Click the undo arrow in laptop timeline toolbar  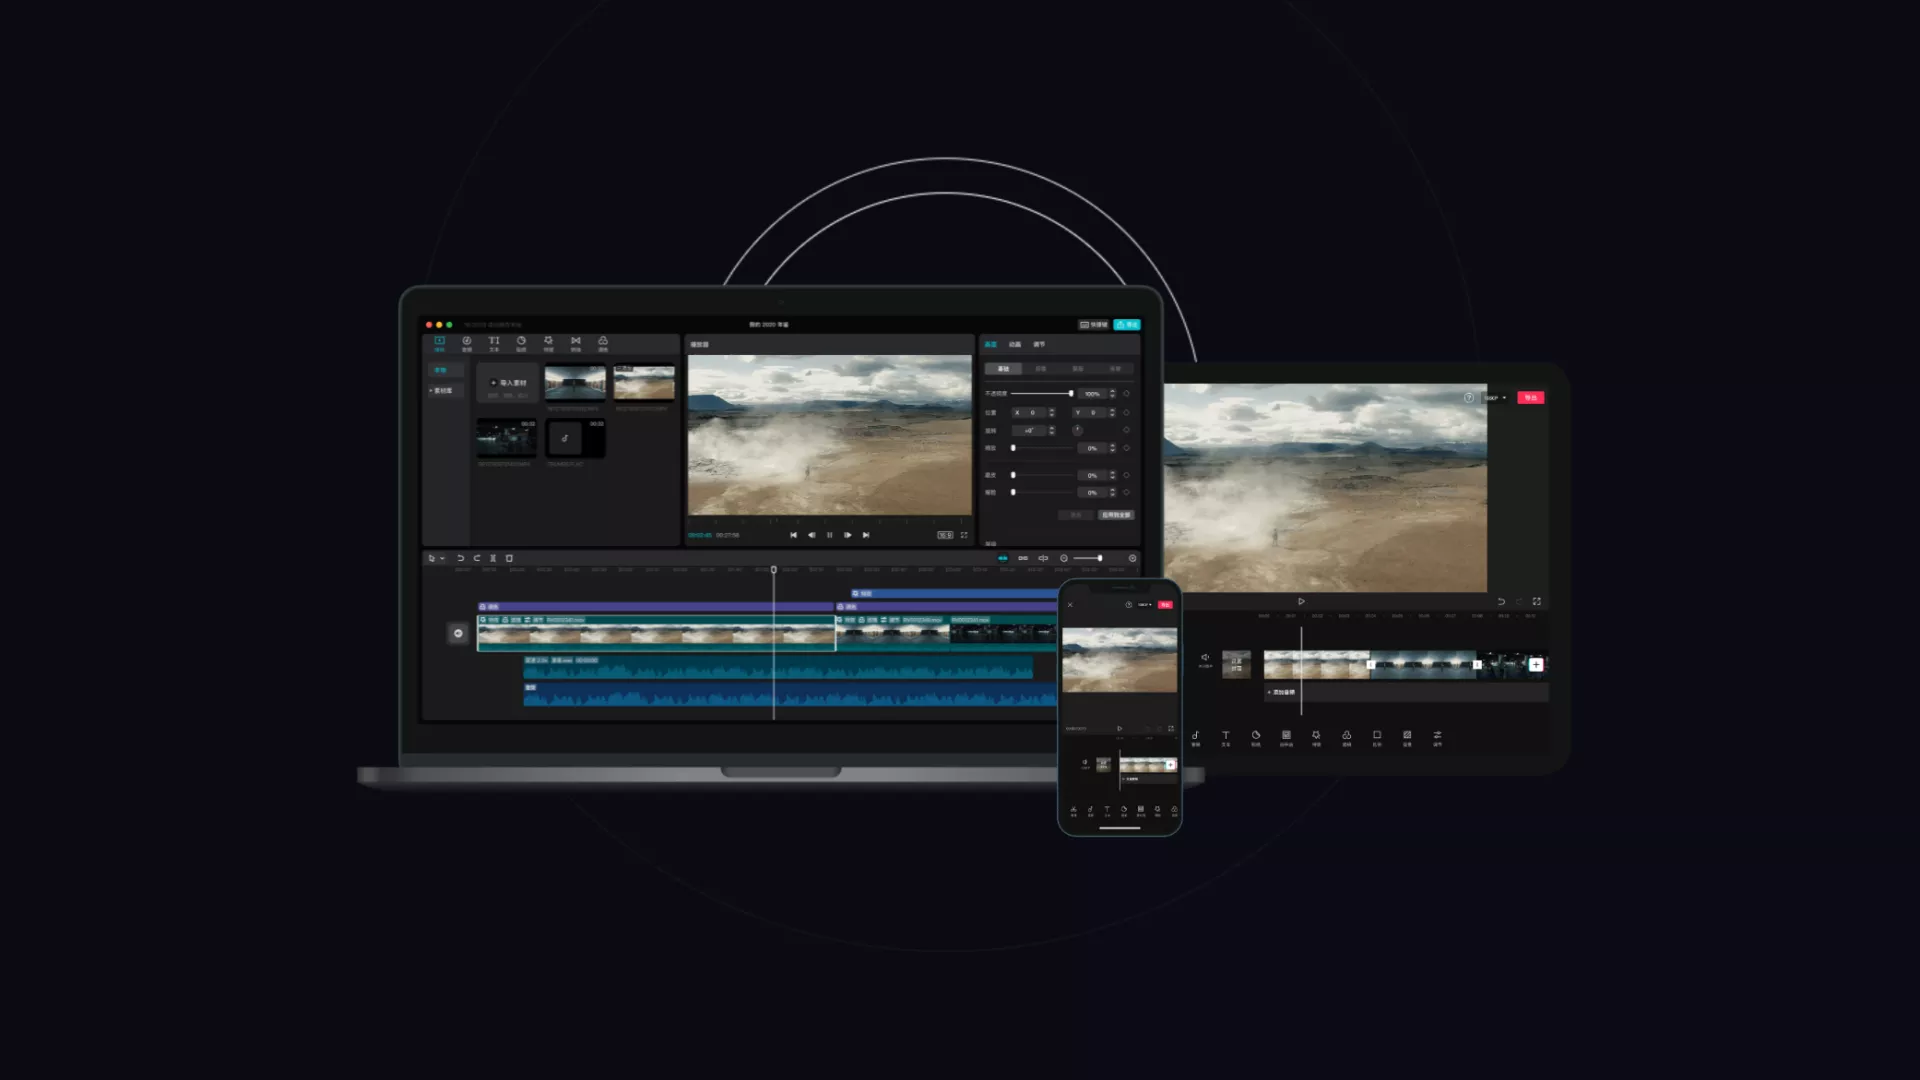coord(460,558)
